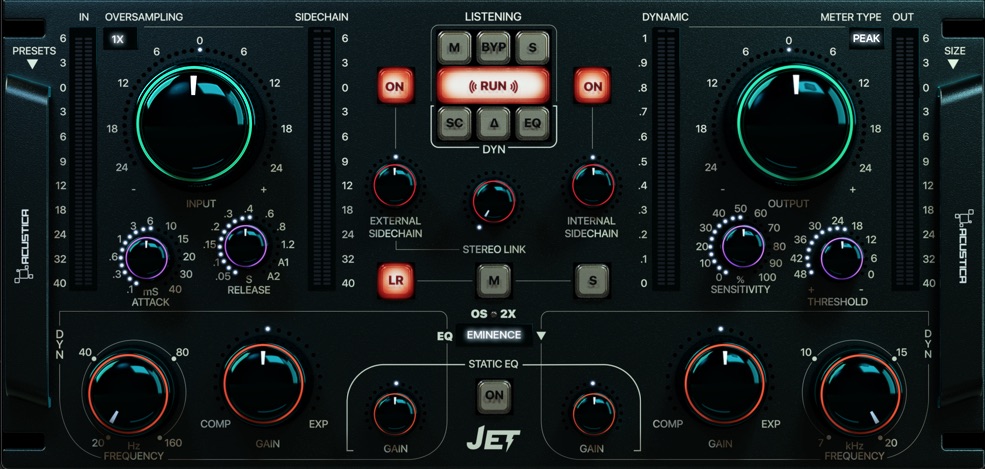Image resolution: width=985 pixels, height=469 pixels.
Task: Click the PEAK meter type button
Action: point(865,39)
